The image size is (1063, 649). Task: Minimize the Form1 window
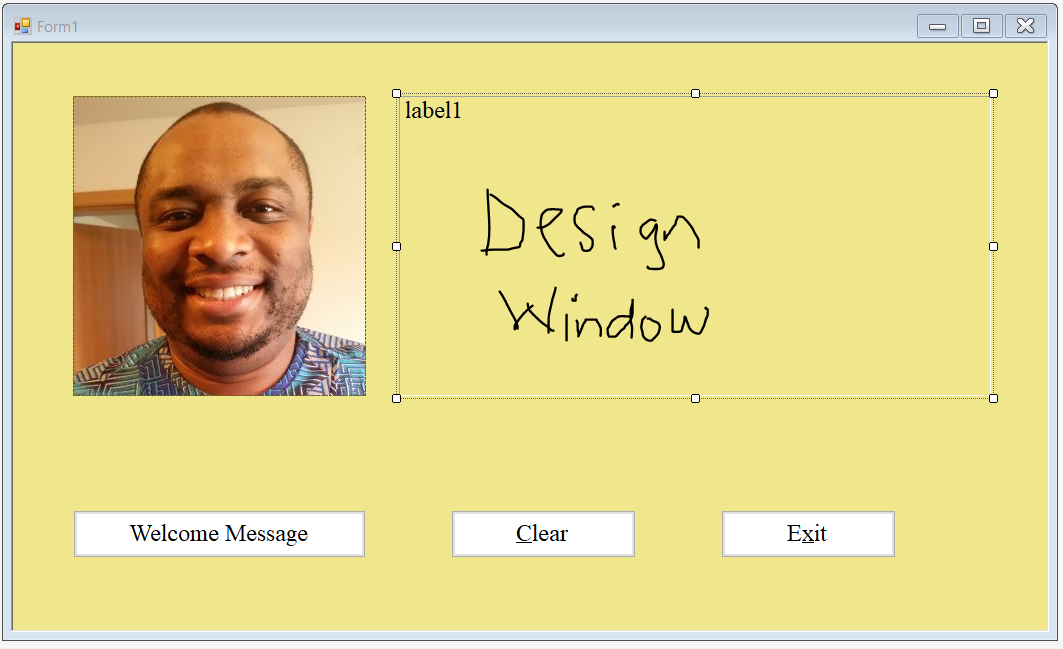(x=938, y=26)
